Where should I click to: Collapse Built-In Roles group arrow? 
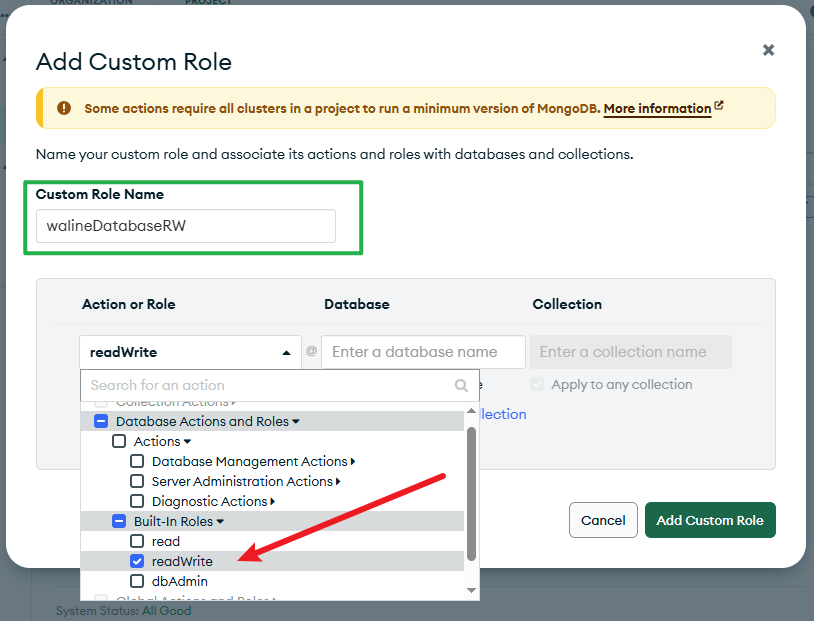220,521
